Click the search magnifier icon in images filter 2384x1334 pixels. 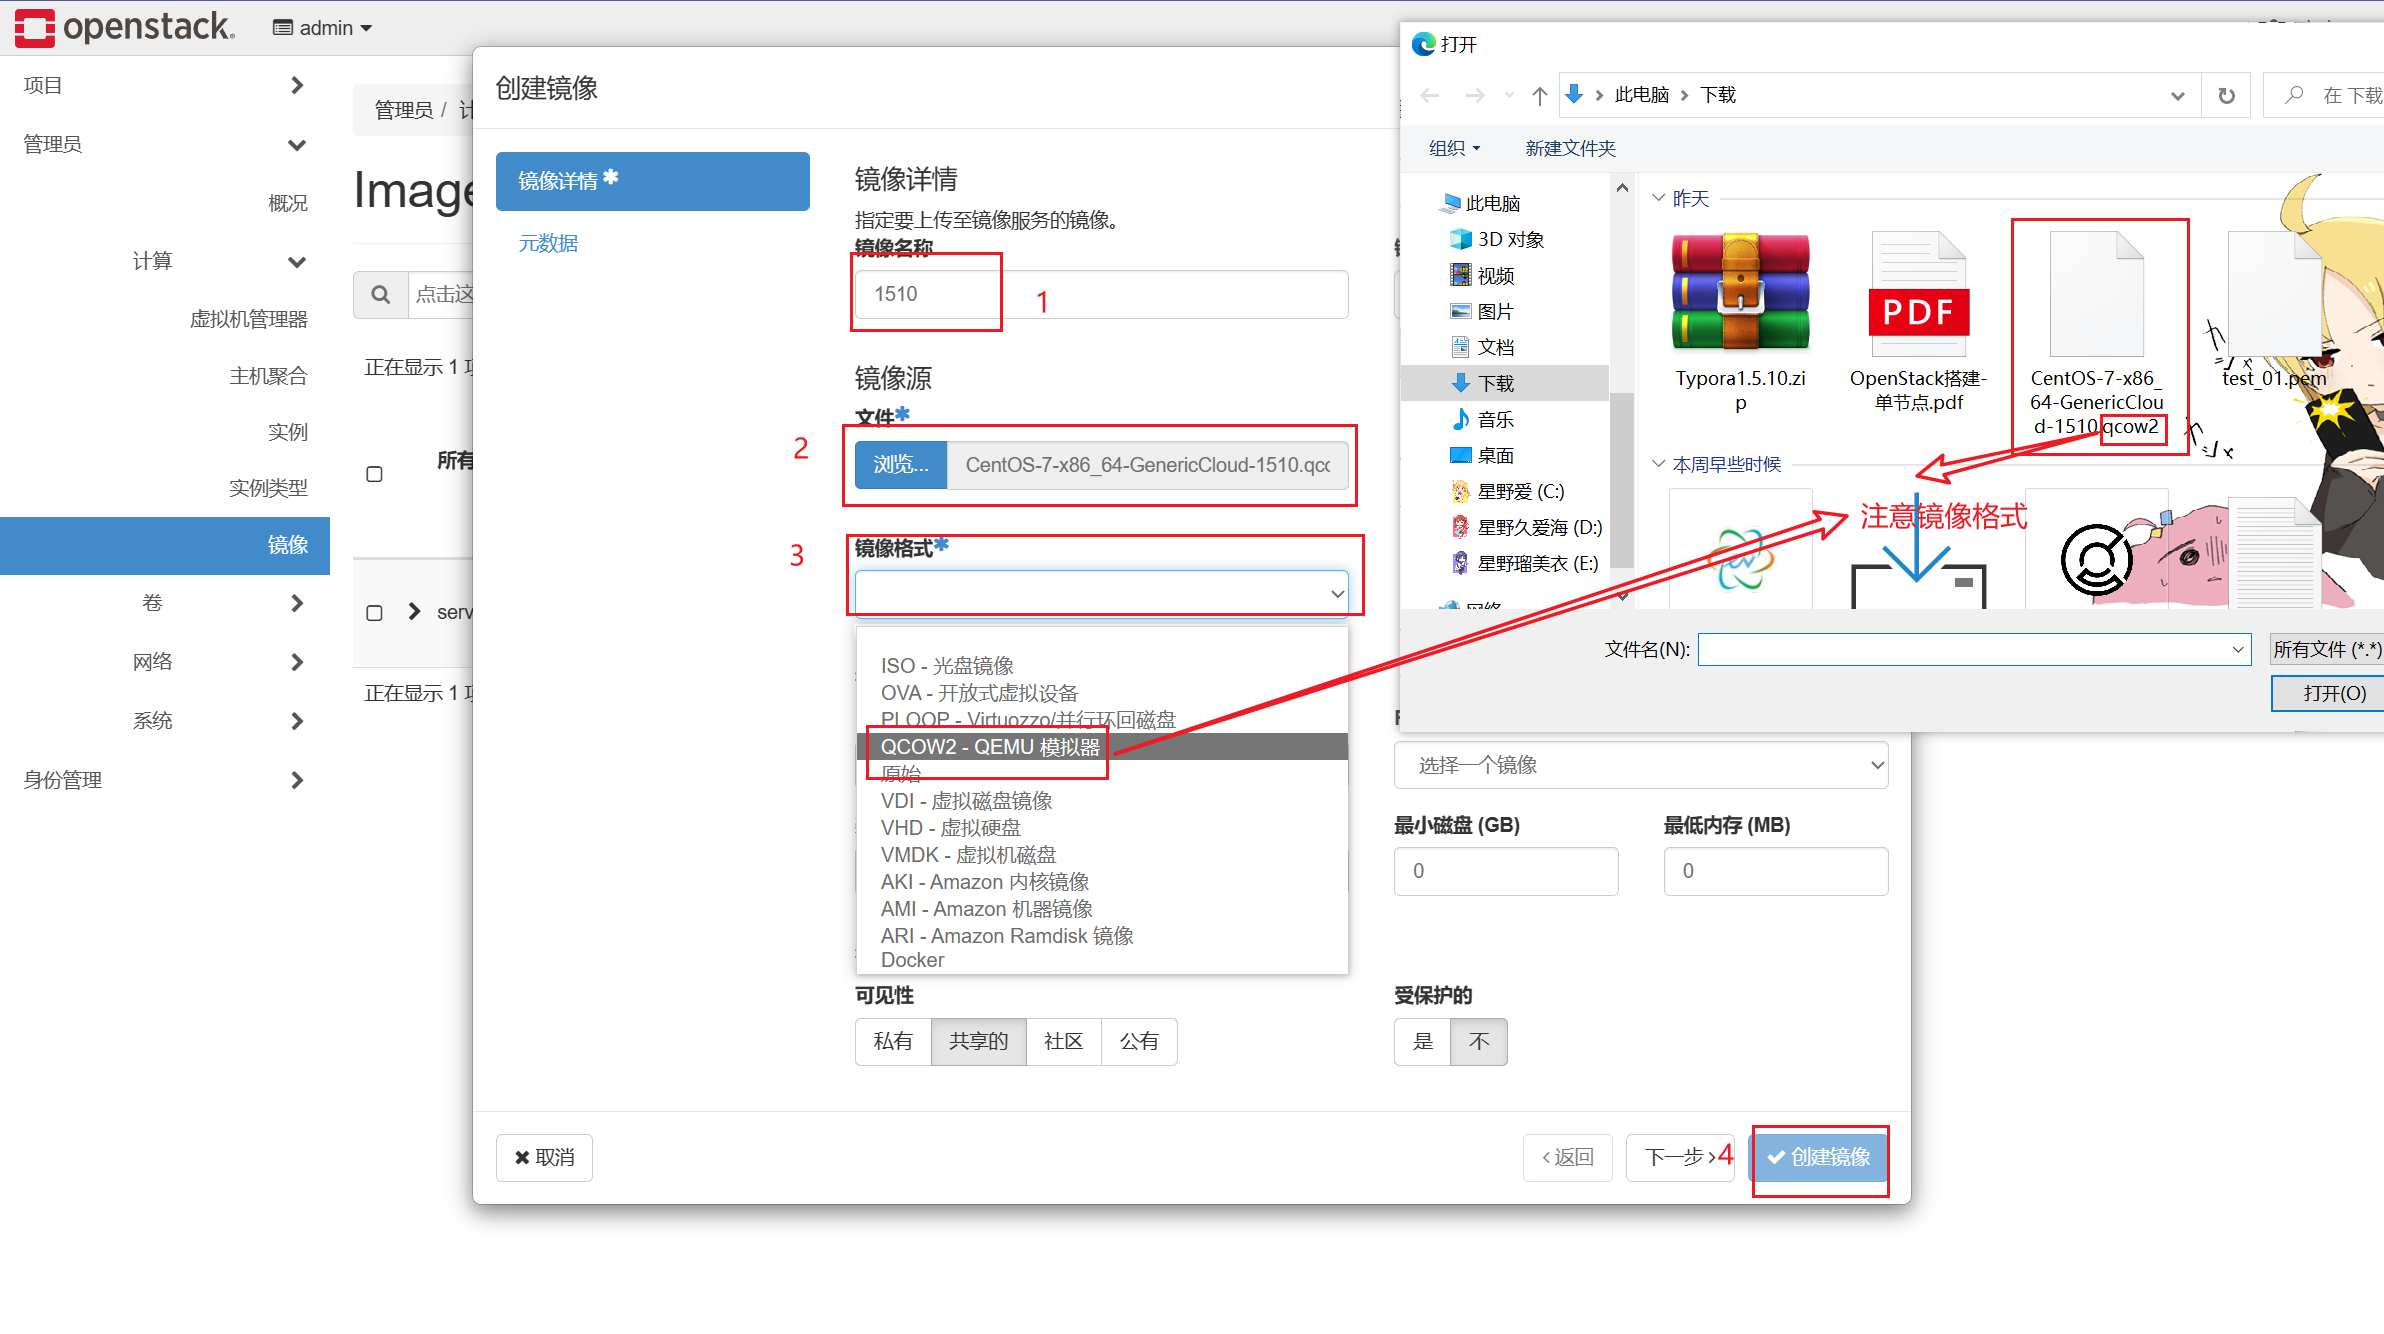click(380, 294)
